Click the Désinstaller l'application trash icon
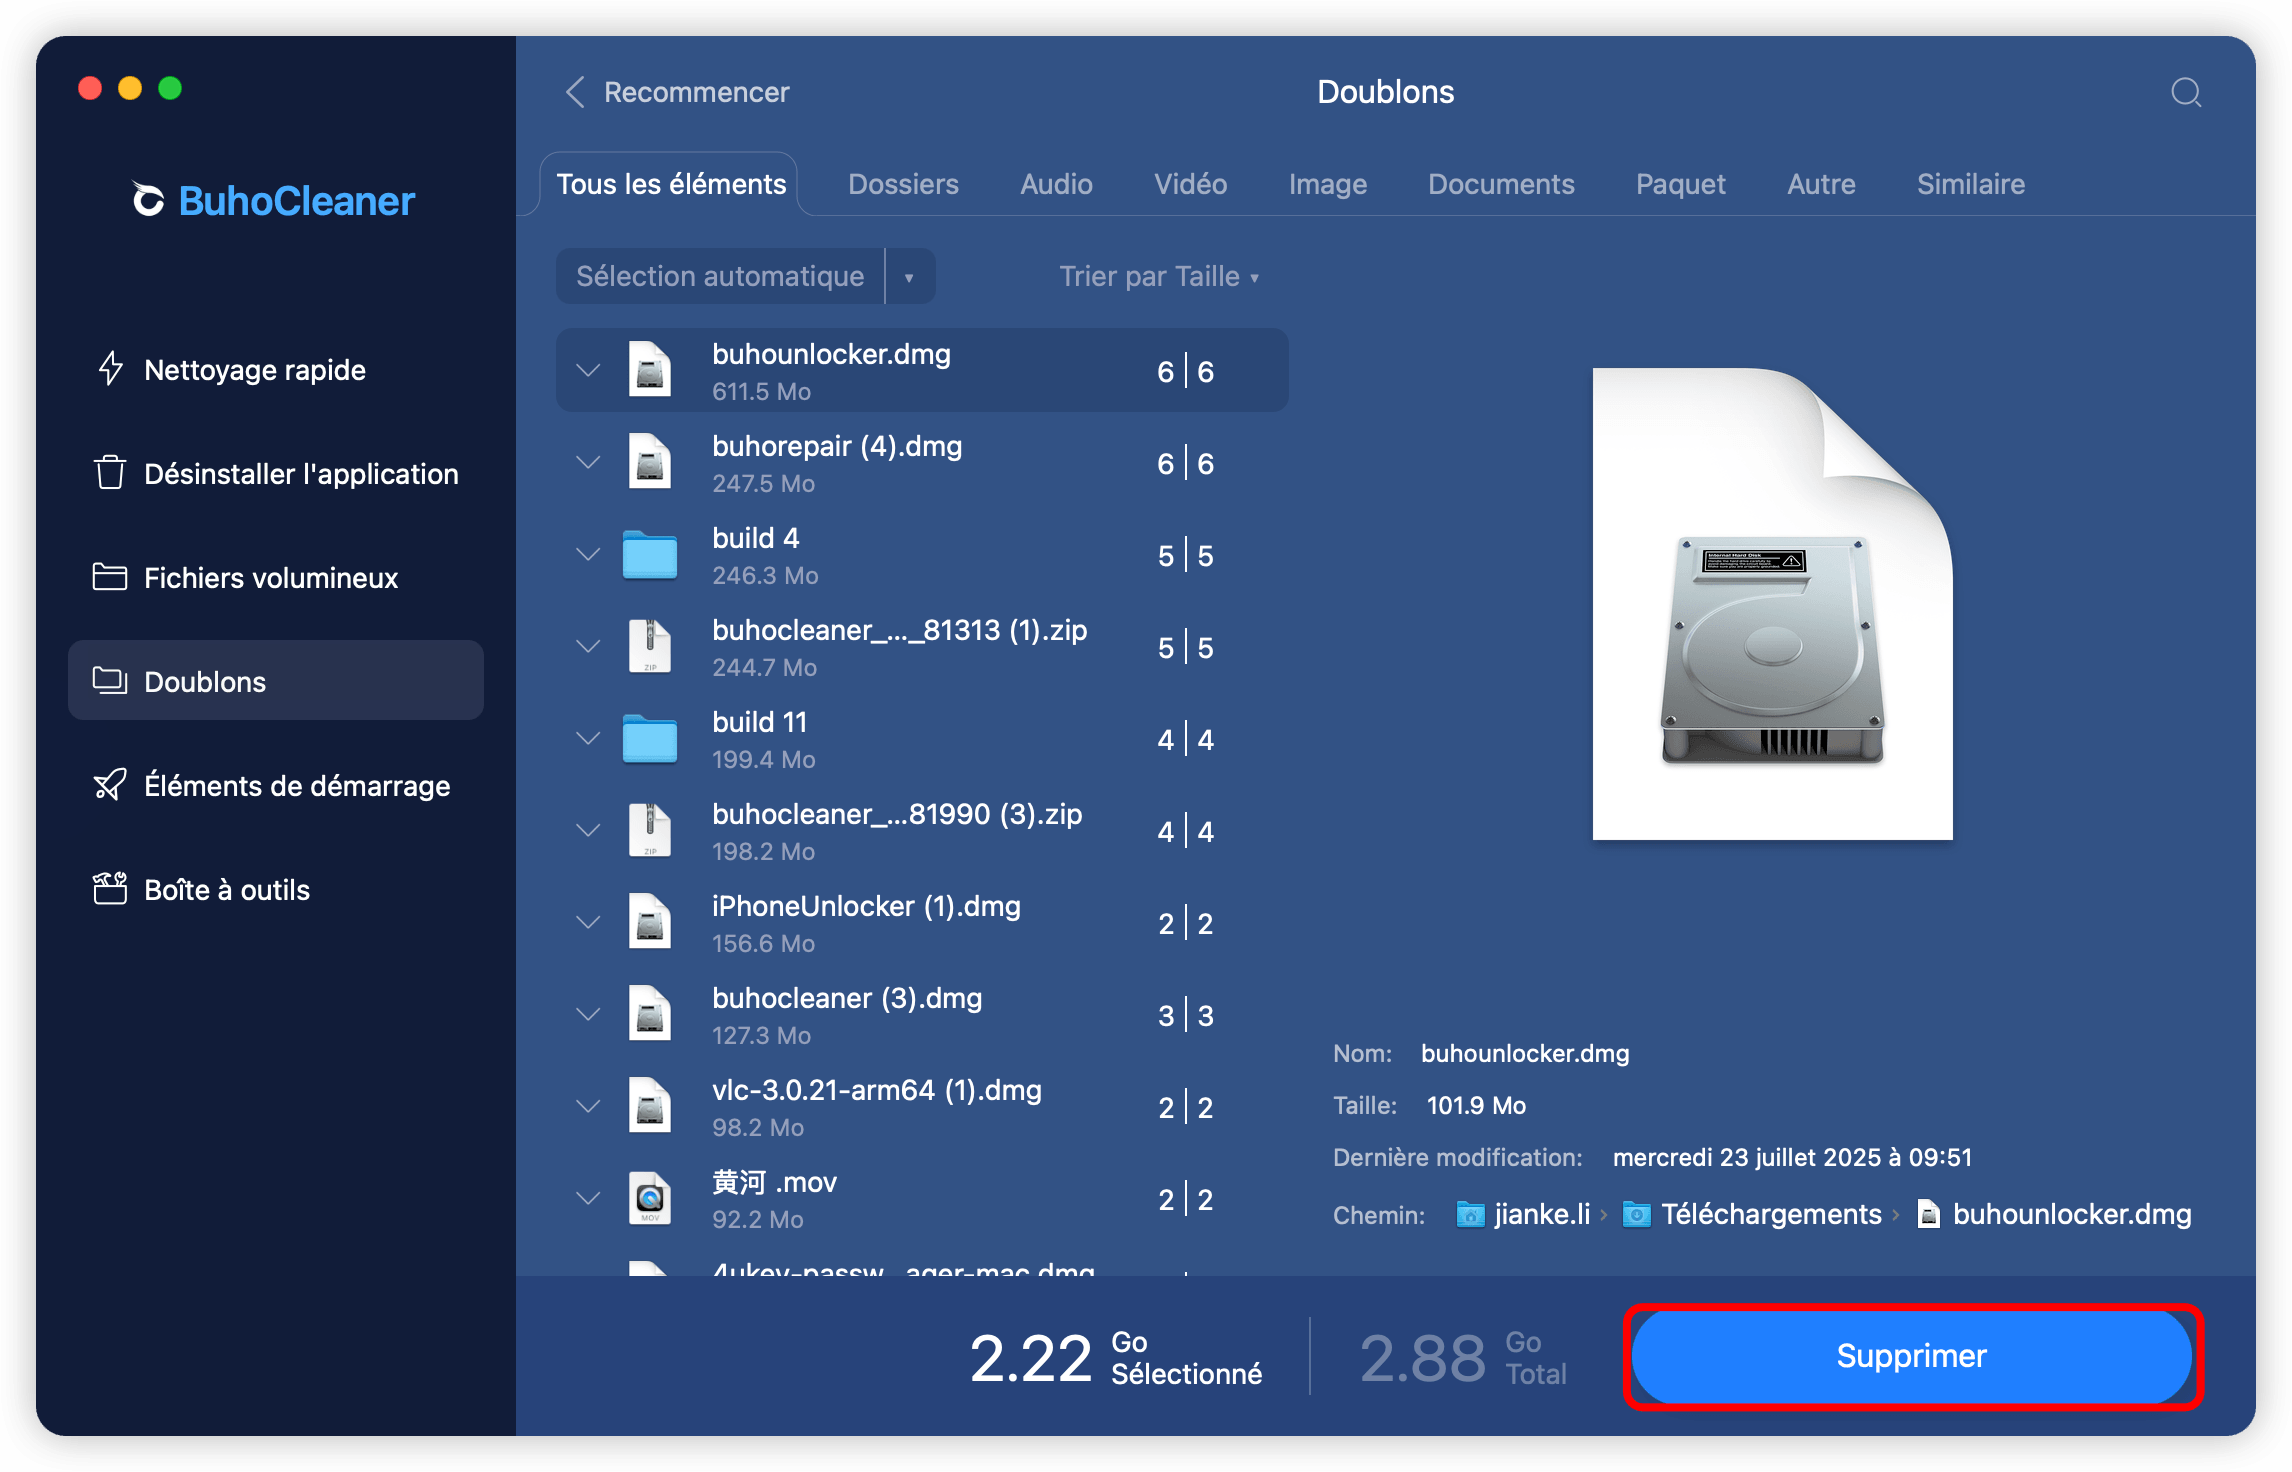2292x1472 pixels. pyautogui.click(x=110, y=473)
